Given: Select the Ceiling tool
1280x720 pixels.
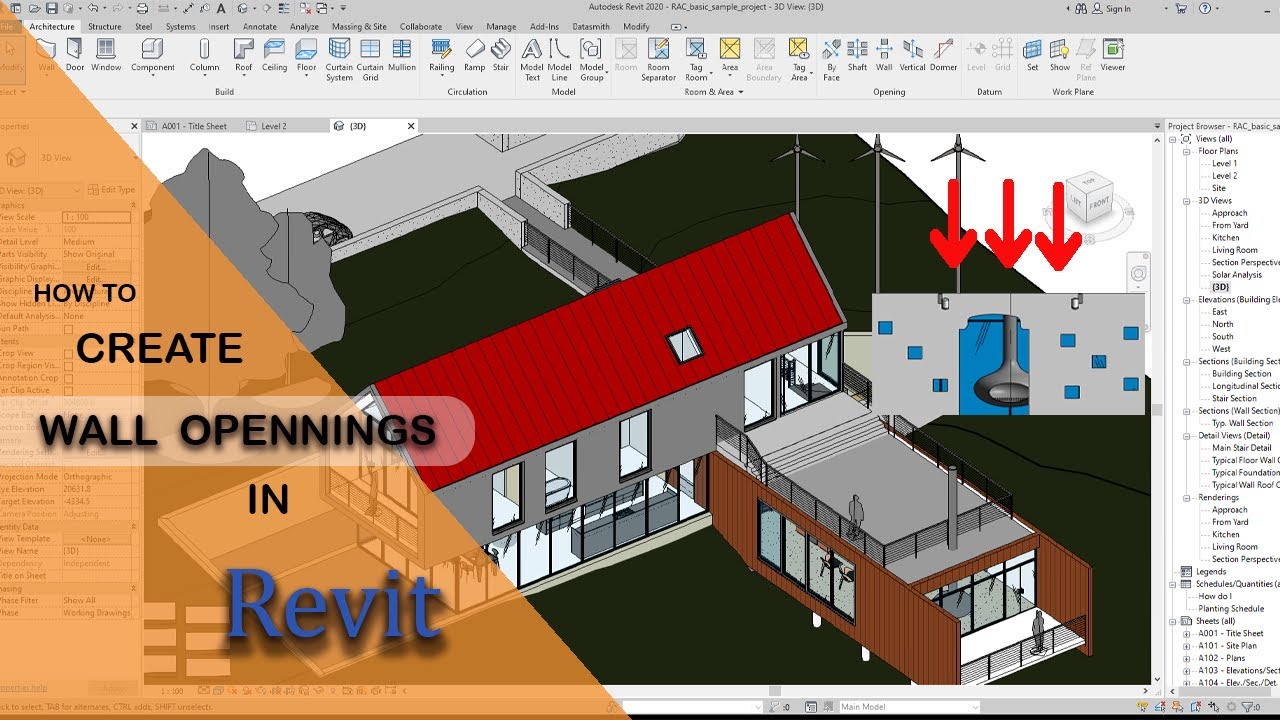Looking at the screenshot, I should pos(274,55).
